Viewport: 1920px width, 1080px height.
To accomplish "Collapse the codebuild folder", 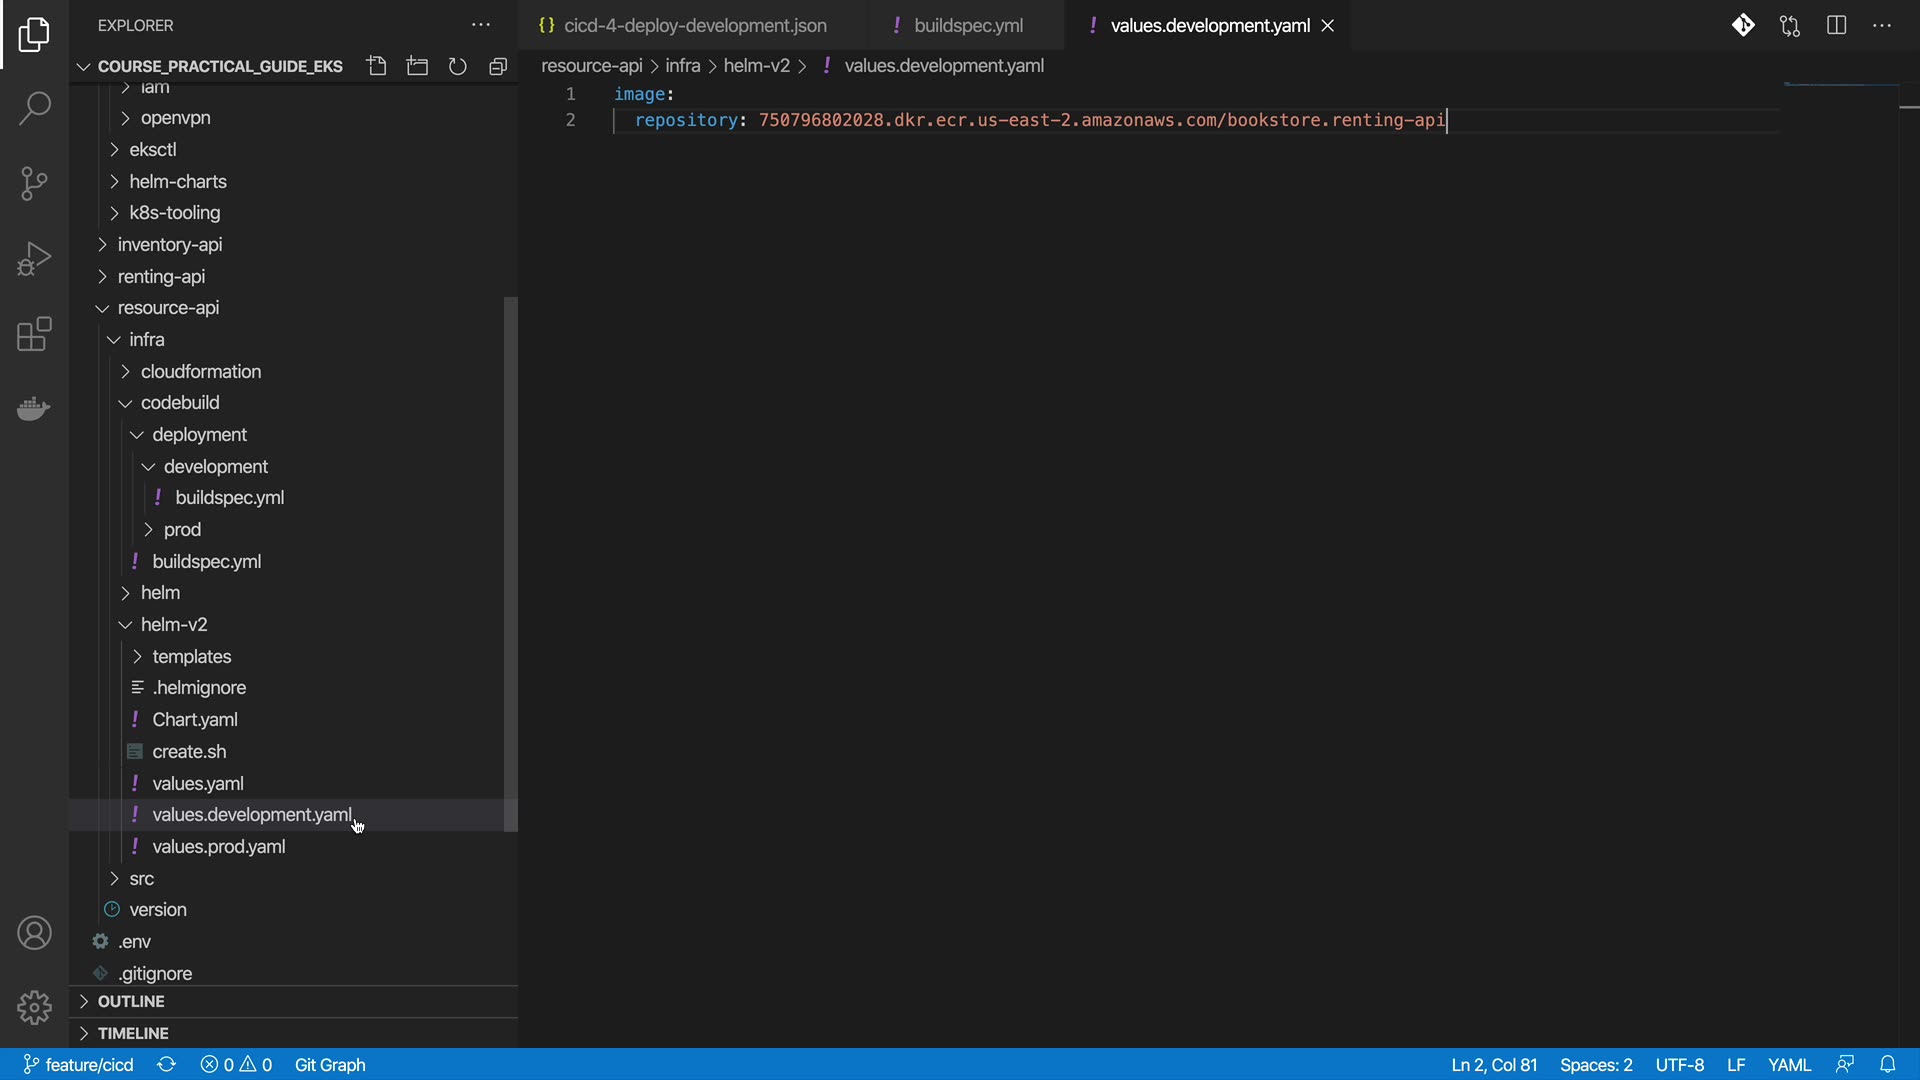I will 179,402.
